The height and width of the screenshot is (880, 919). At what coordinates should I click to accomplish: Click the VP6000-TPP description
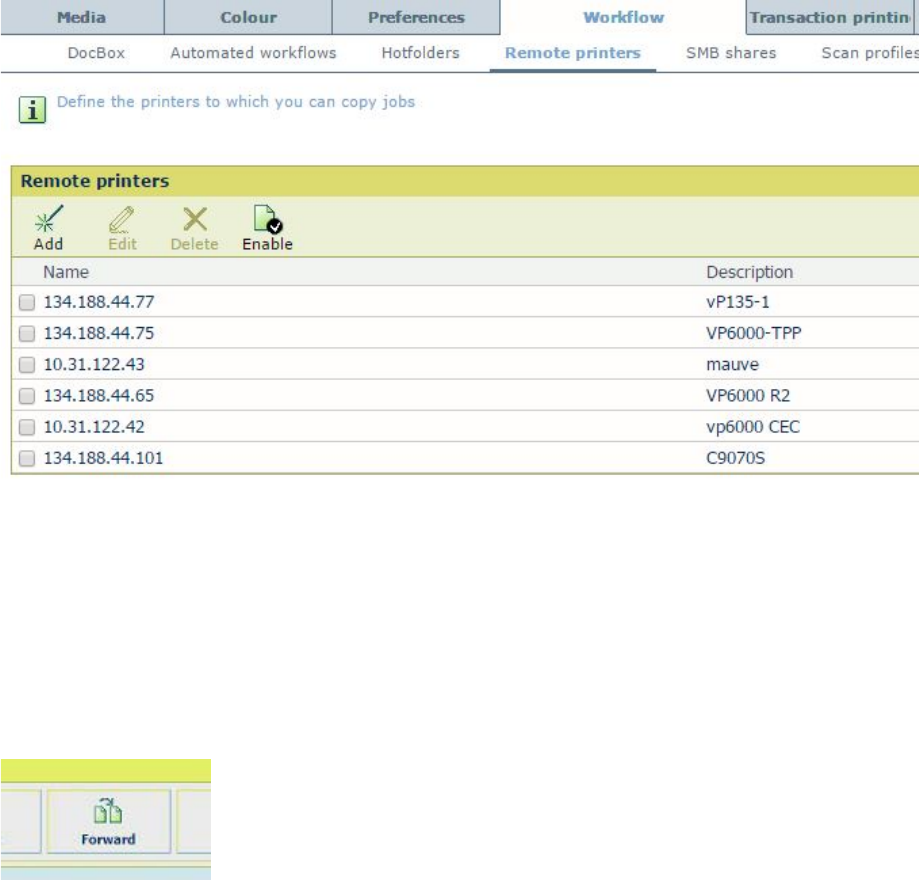coord(753,333)
